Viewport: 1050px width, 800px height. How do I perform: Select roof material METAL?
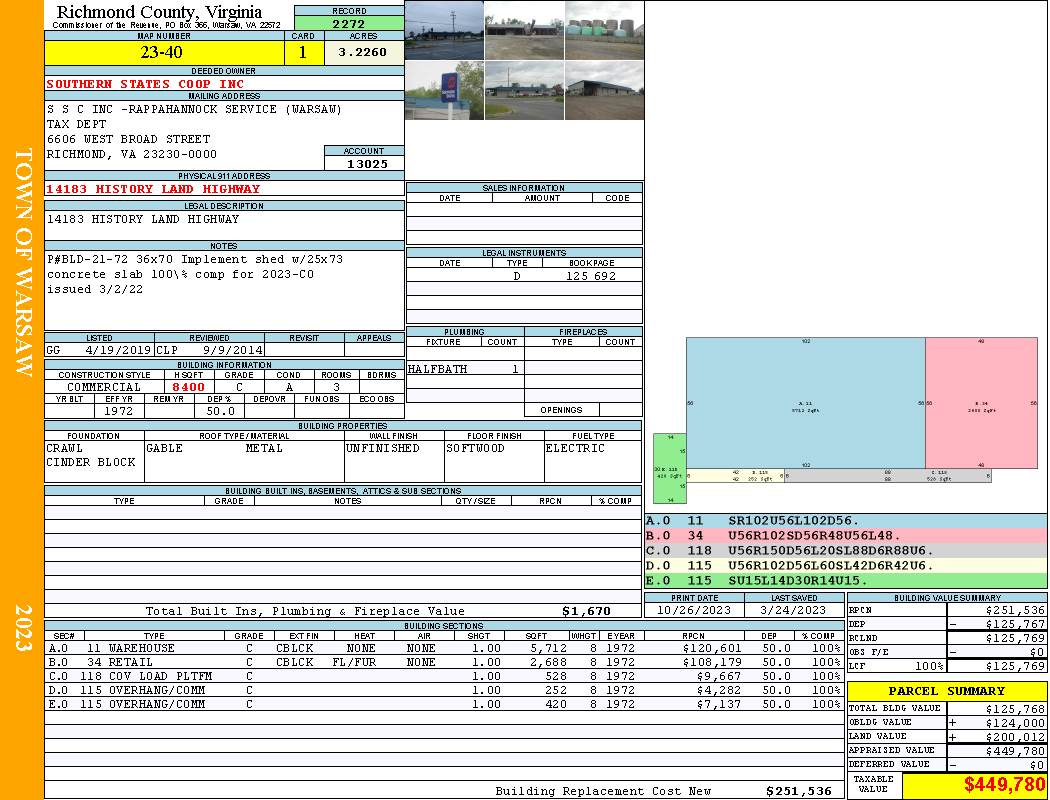click(x=264, y=448)
